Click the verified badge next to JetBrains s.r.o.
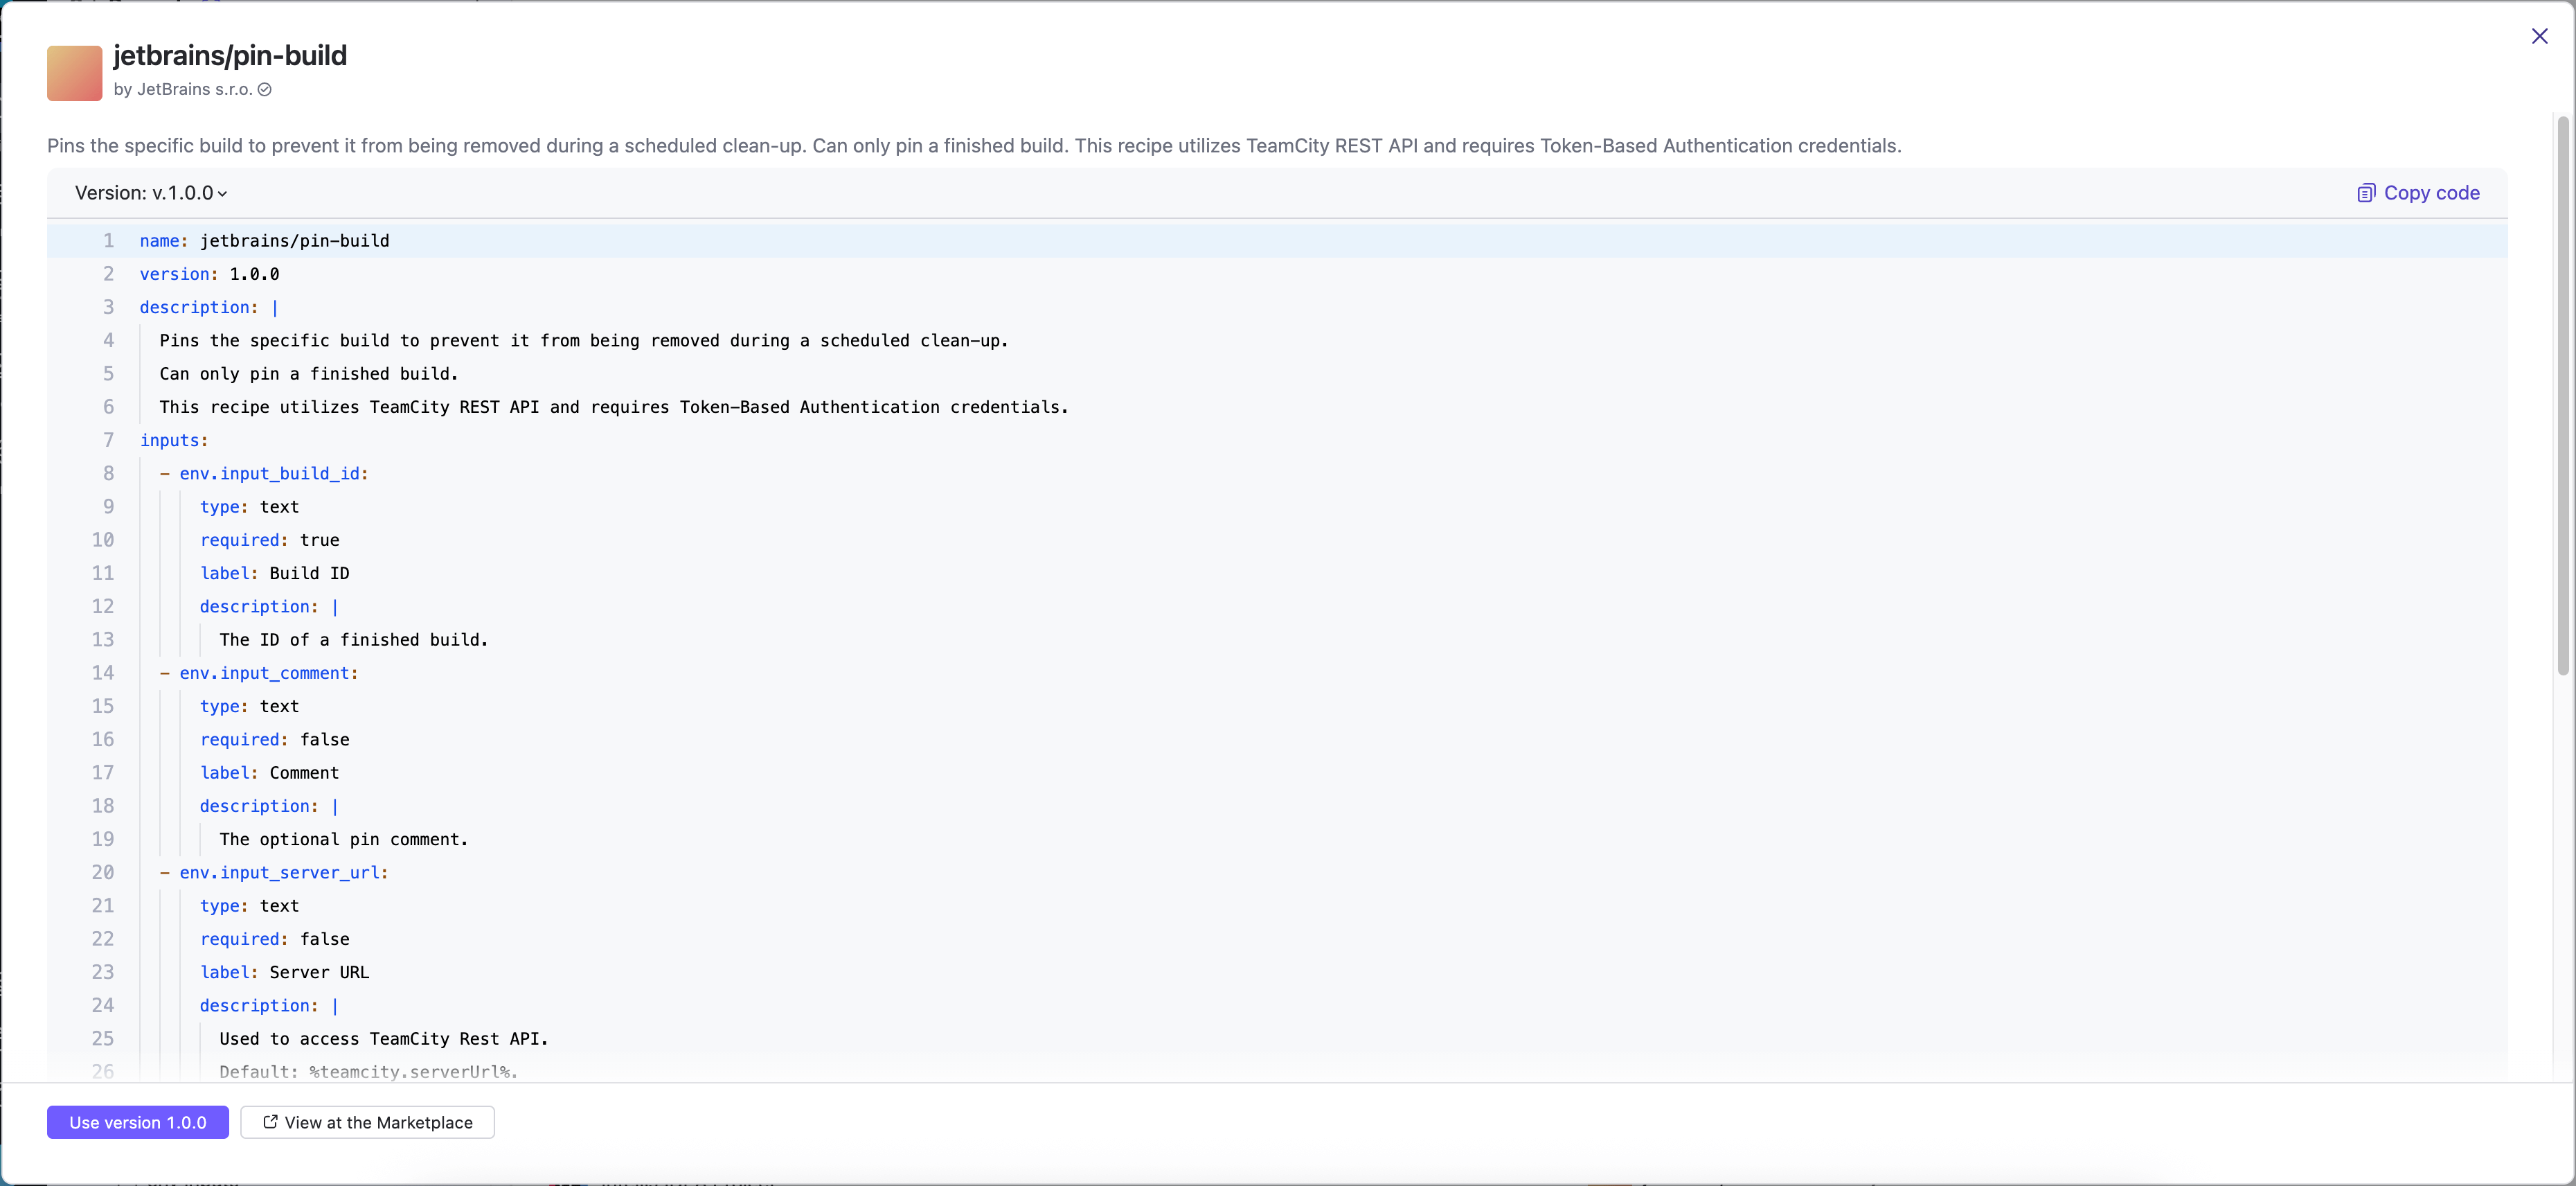This screenshot has height=1186, width=2576. point(265,90)
